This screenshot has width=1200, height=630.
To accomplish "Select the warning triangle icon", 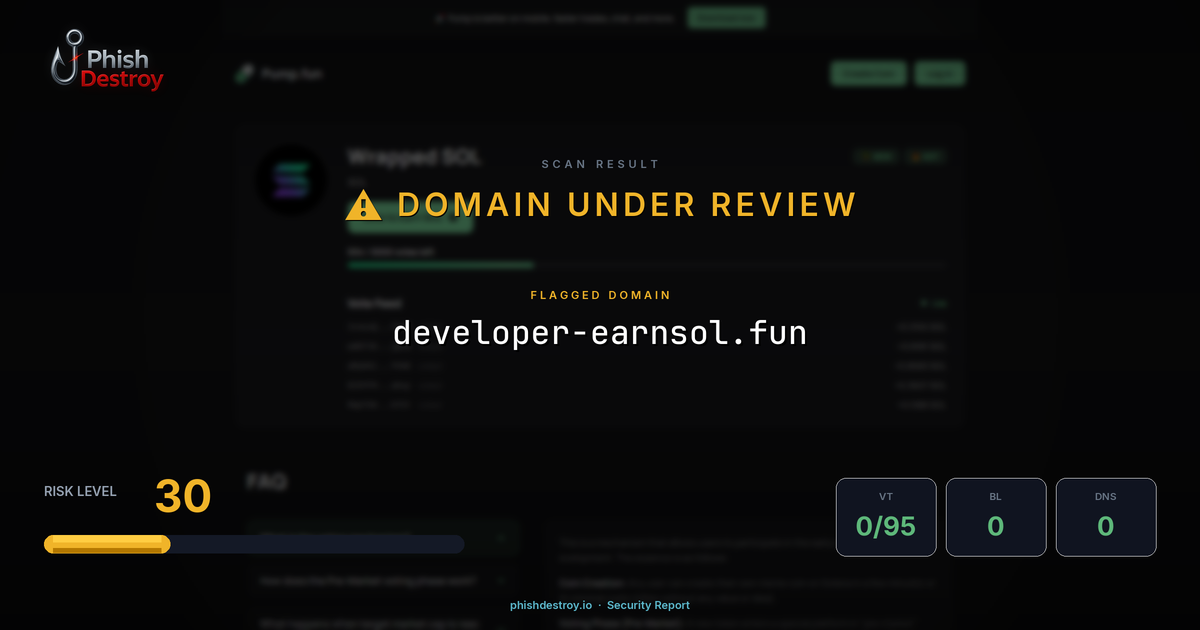I will (x=365, y=204).
